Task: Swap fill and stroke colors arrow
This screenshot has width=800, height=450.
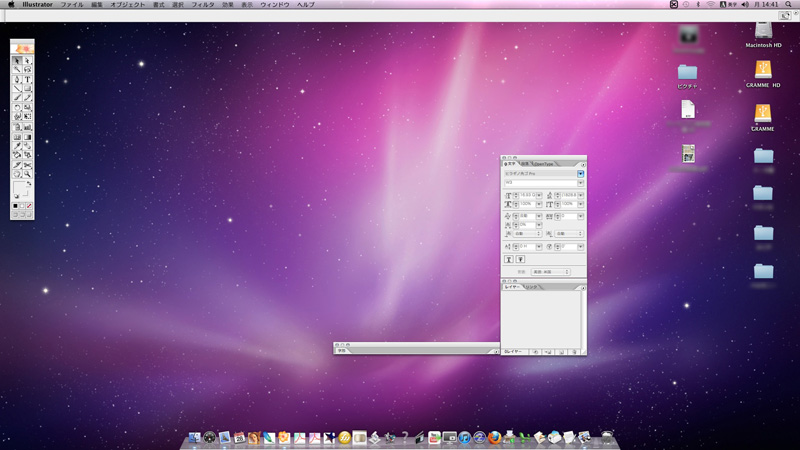Action: 29,184
